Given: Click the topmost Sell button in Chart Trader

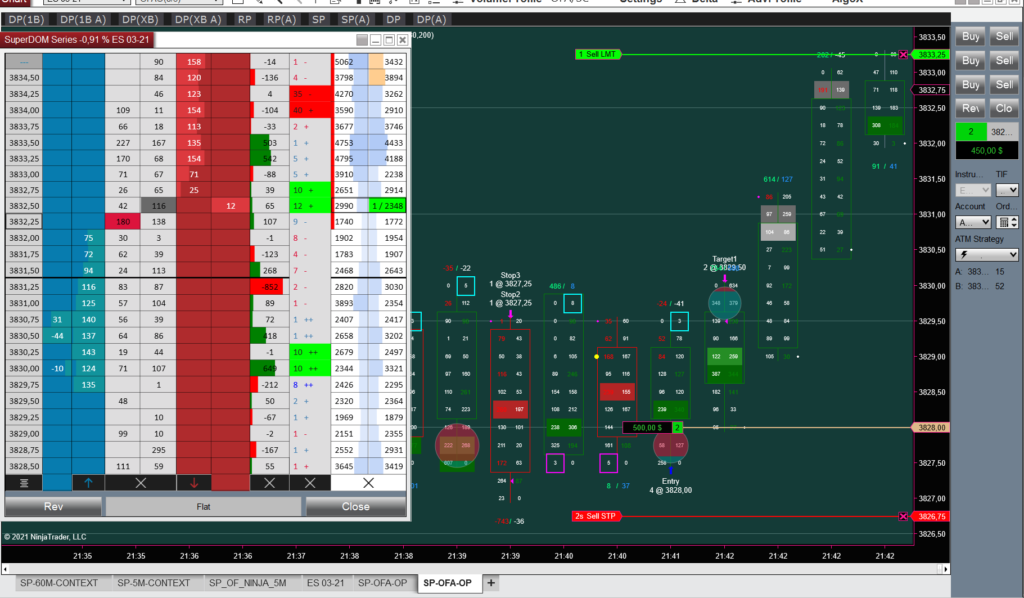Looking at the screenshot, I should click(1004, 37).
